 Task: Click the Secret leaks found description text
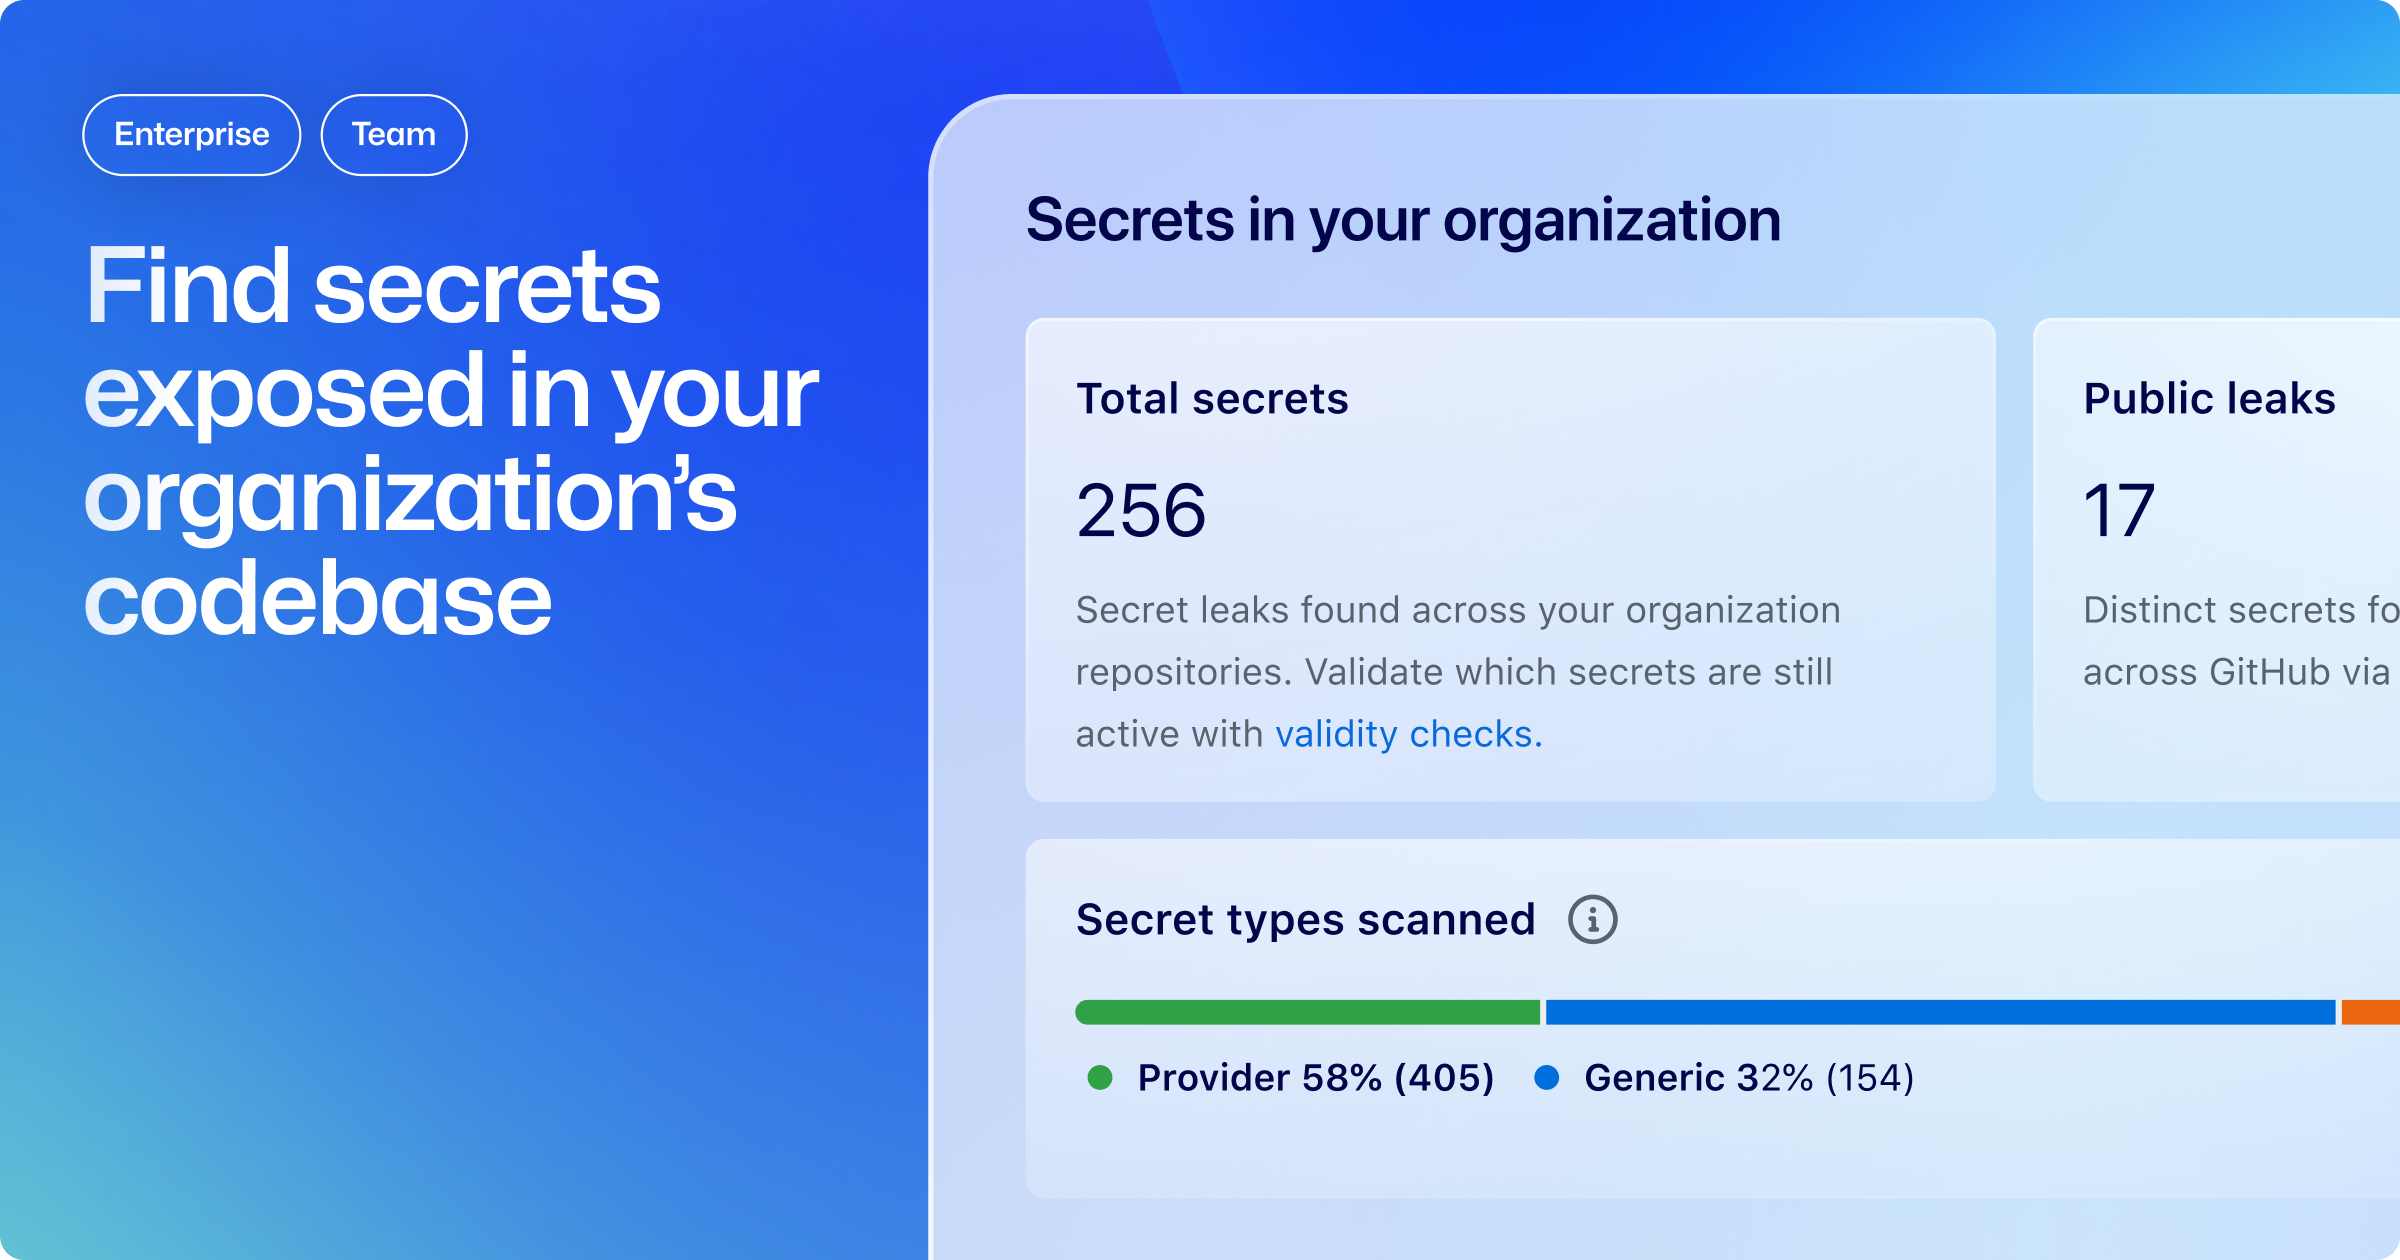1457,671
